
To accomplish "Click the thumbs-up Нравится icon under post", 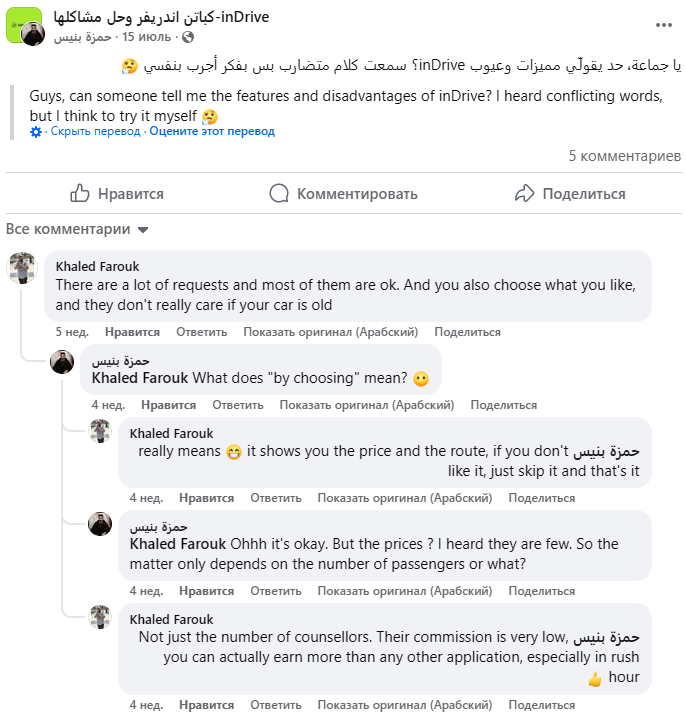I will [x=80, y=193].
